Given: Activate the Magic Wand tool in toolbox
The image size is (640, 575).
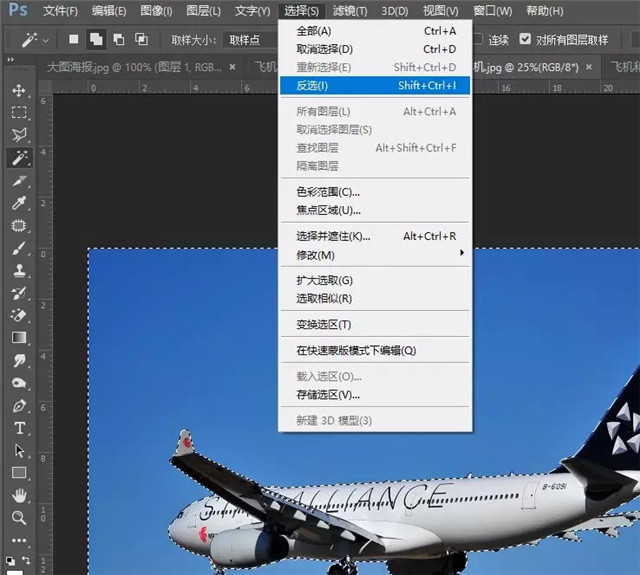Looking at the screenshot, I should [x=19, y=158].
